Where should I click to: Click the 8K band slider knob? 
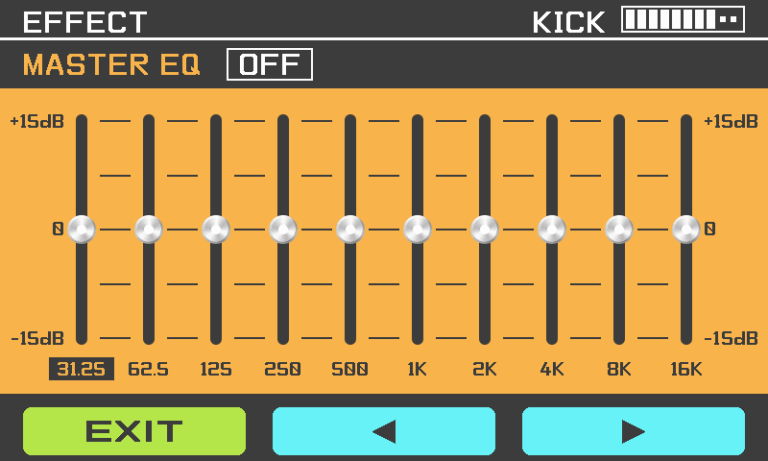pyautogui.click(x=619, y=229)
